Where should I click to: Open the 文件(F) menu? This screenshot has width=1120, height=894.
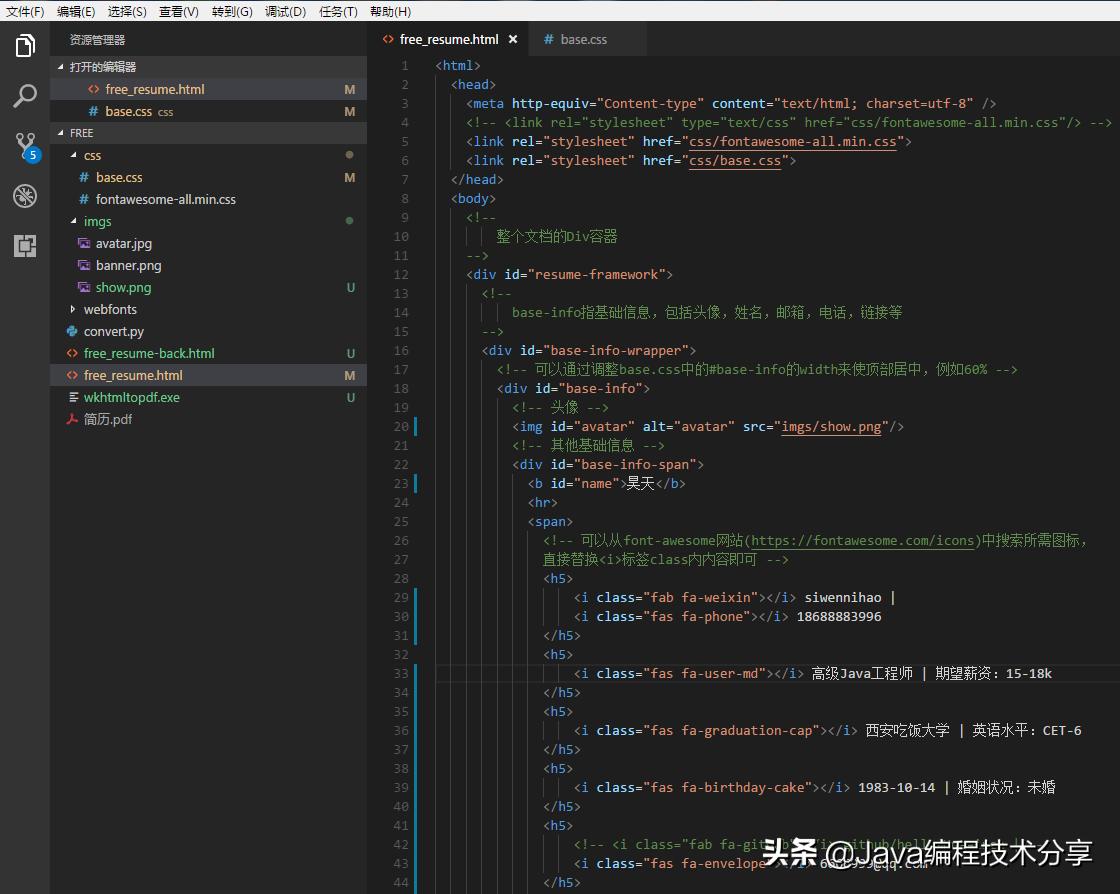tap(25, 11)
